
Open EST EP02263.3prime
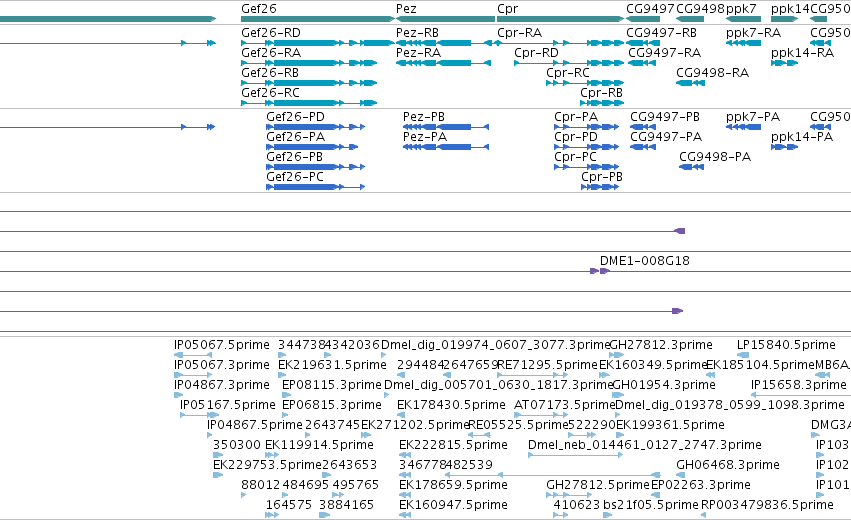point(701,485)
